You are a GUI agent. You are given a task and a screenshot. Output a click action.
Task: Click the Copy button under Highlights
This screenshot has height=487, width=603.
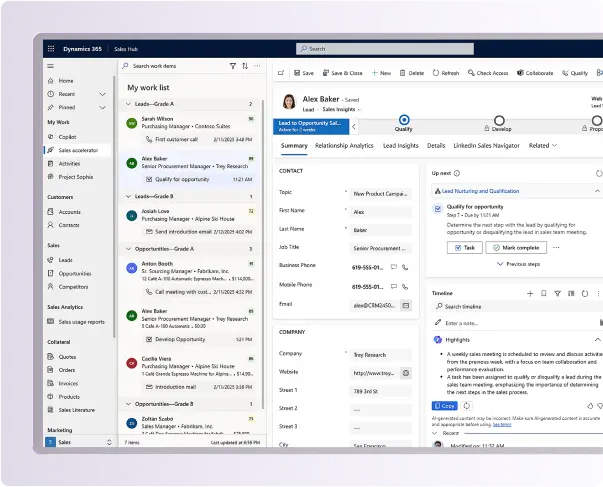click(x=444, y=406)
